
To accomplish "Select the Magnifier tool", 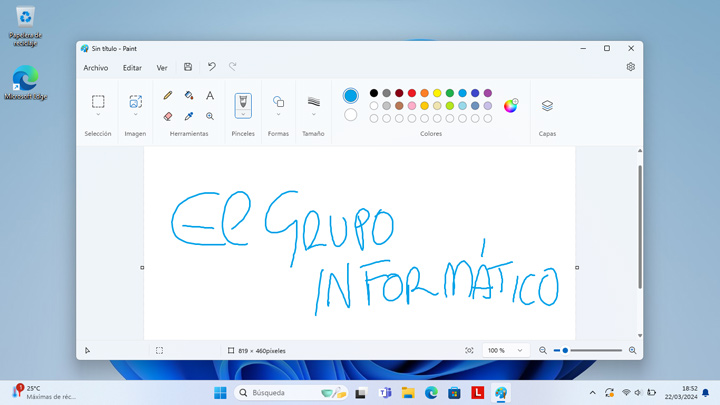I will [210, 116].
